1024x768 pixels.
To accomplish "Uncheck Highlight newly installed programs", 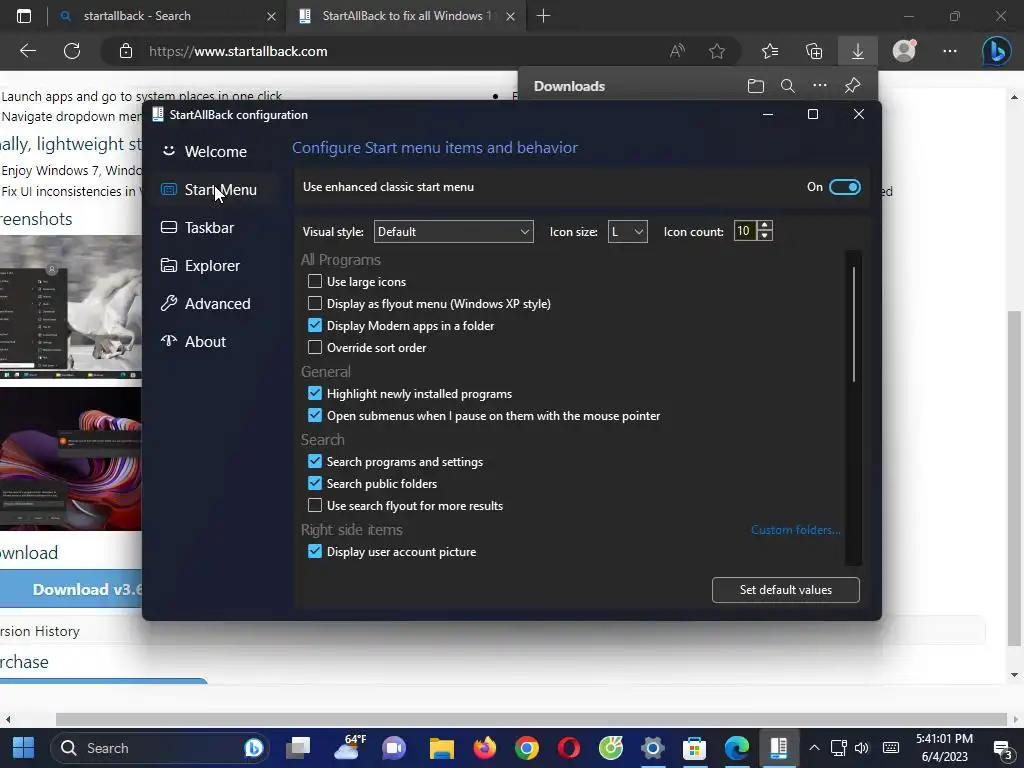I will coord(315,393).
